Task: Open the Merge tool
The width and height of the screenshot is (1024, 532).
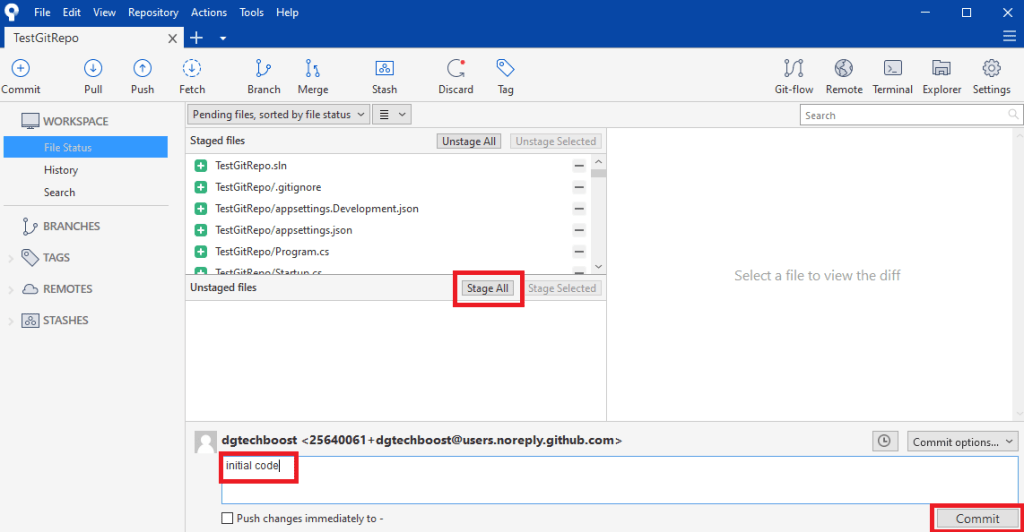Action: (313, 69)
